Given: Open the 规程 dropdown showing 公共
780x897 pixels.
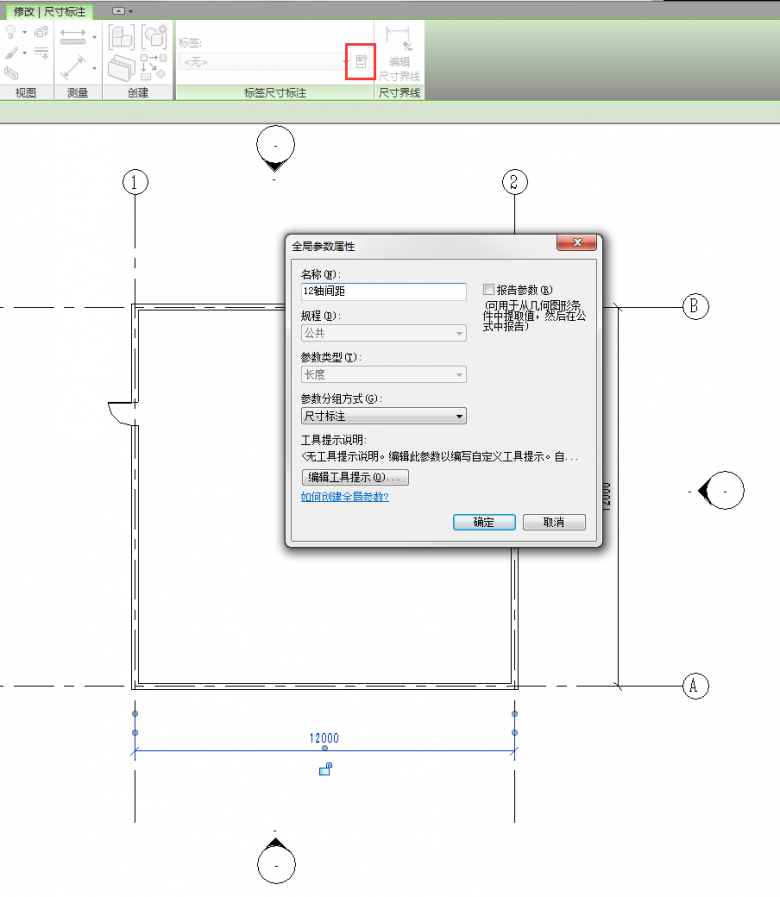Looking at the screenshot, I should point(384,333).
